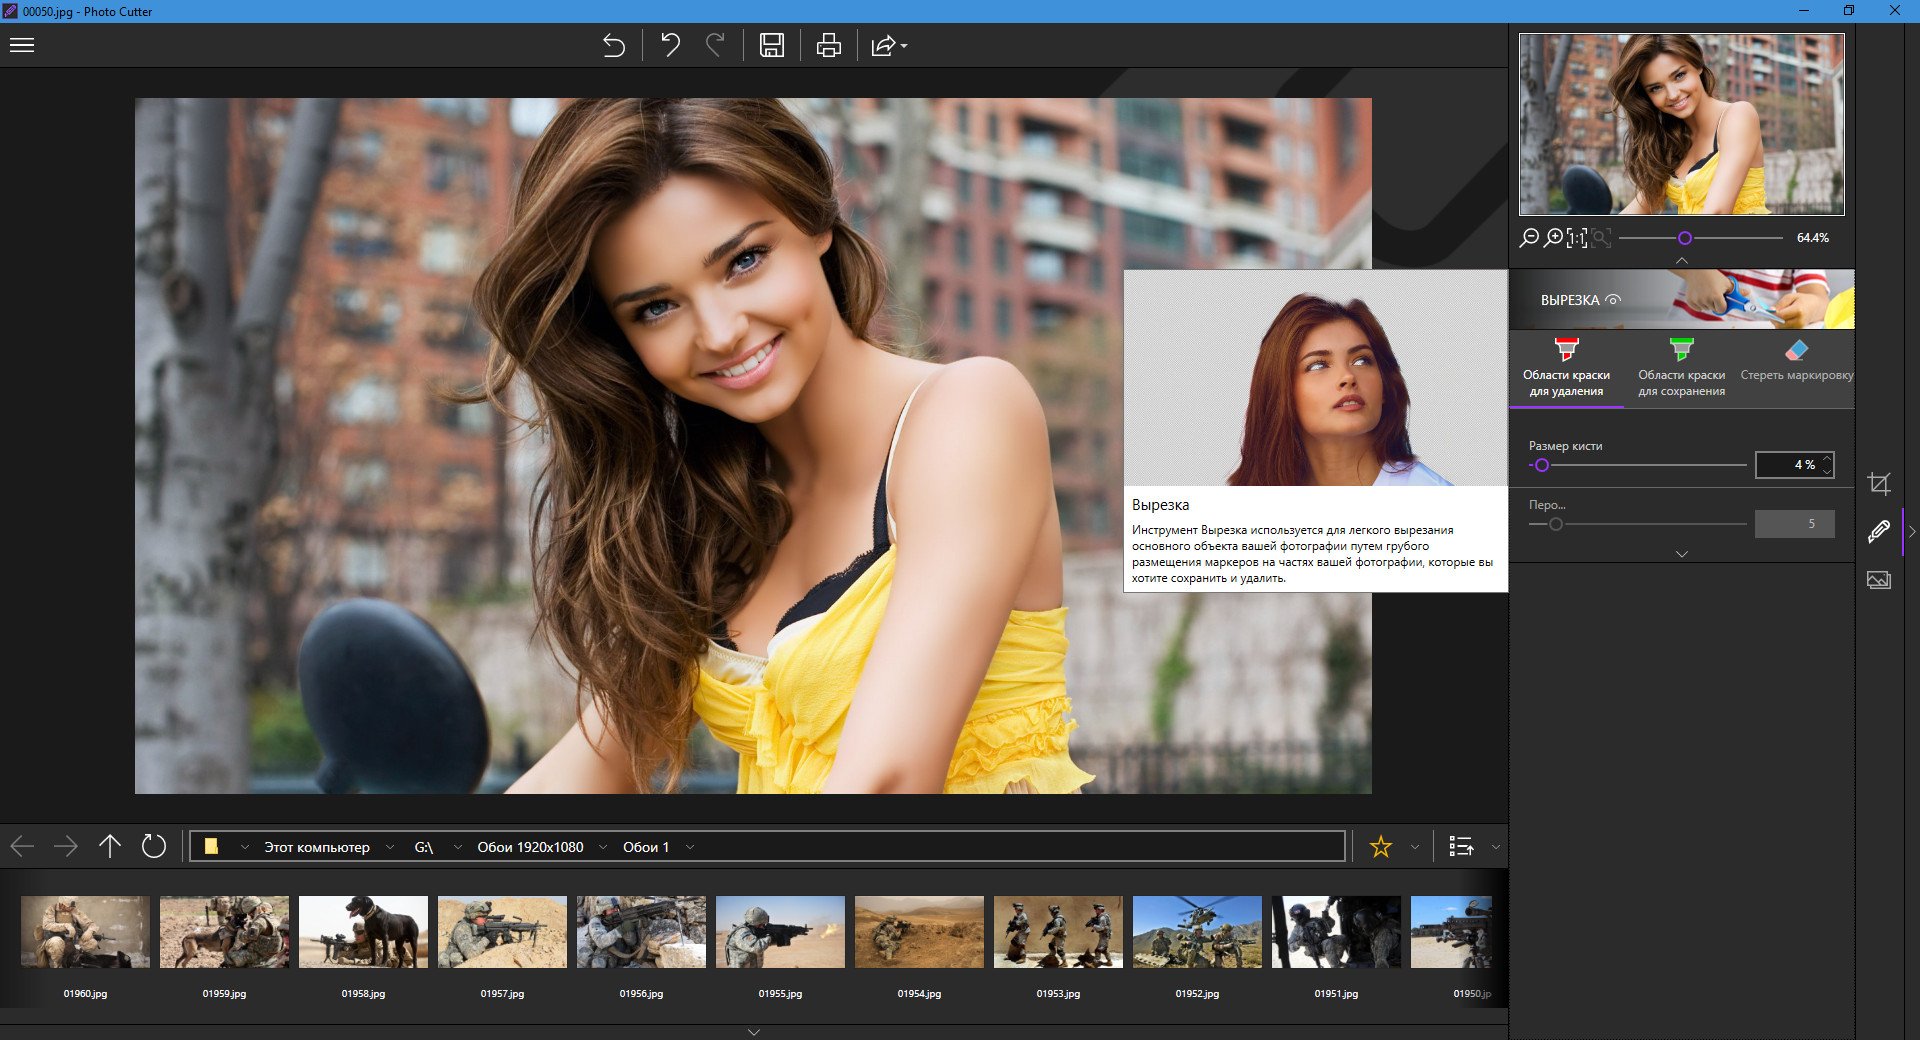Click the zoom out magnifier icon
This screenshot has height=1040, width=1920.
1529,238
